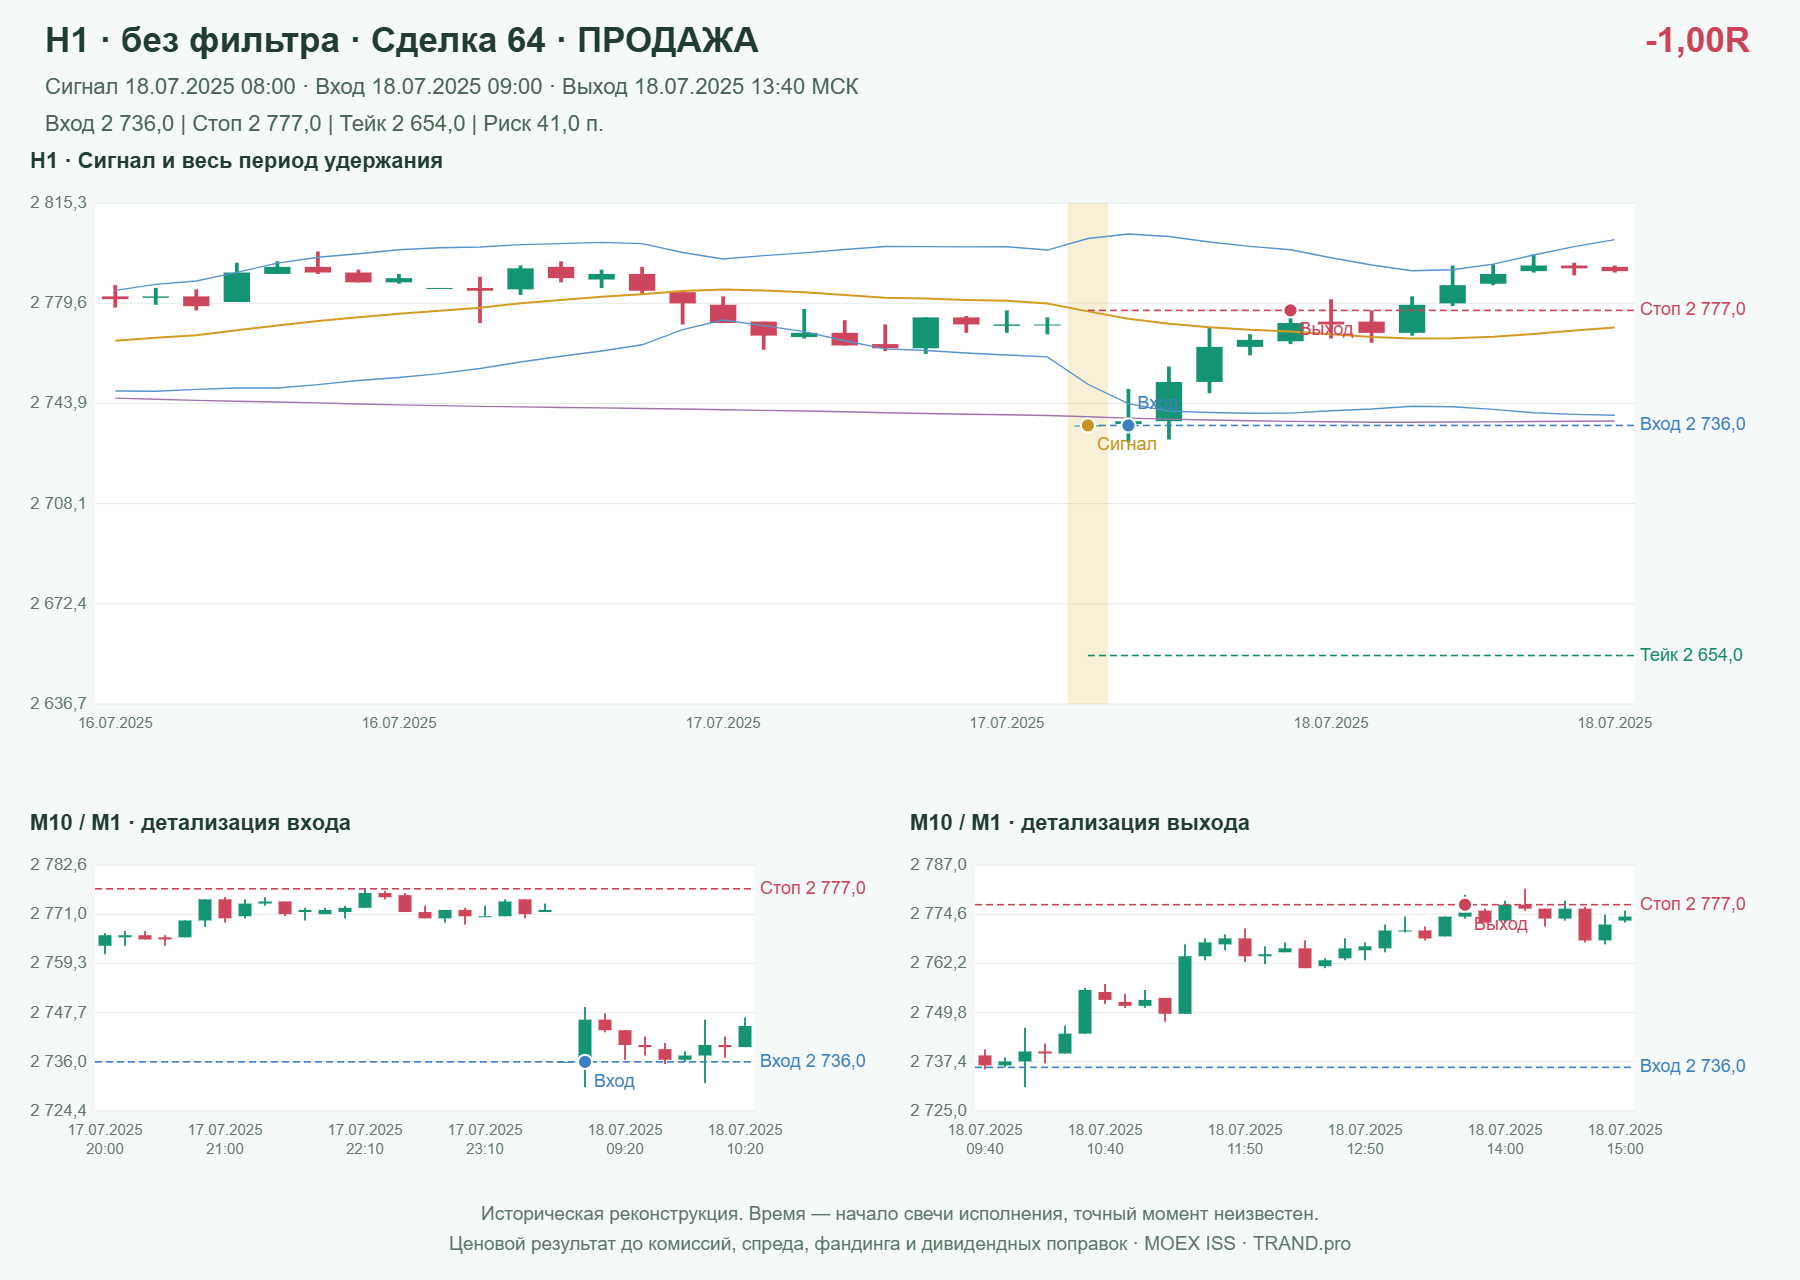The image size is (1800, 1280).
Task: Click time label '18.07.2025 11:50' in exit detail chart
Action: click(x=1245, y=1139)
